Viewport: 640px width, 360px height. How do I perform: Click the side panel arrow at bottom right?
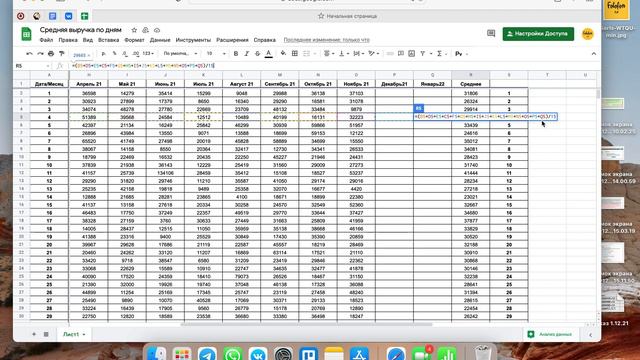(590, 335)
